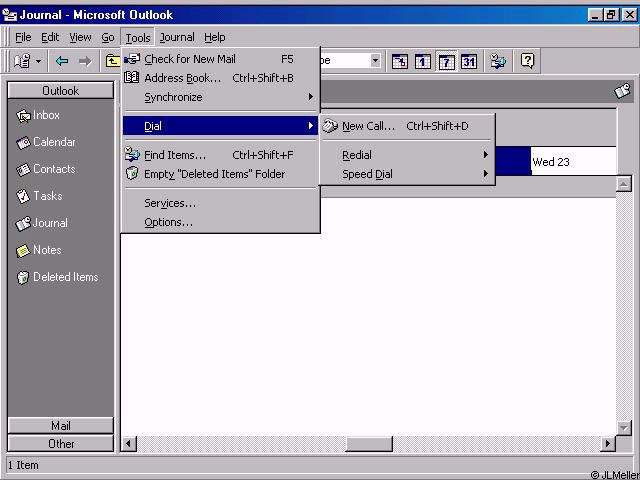Click the Up One Level folder icon
Viewport: 640px width, 480px height.
click(x=112, y=61)
